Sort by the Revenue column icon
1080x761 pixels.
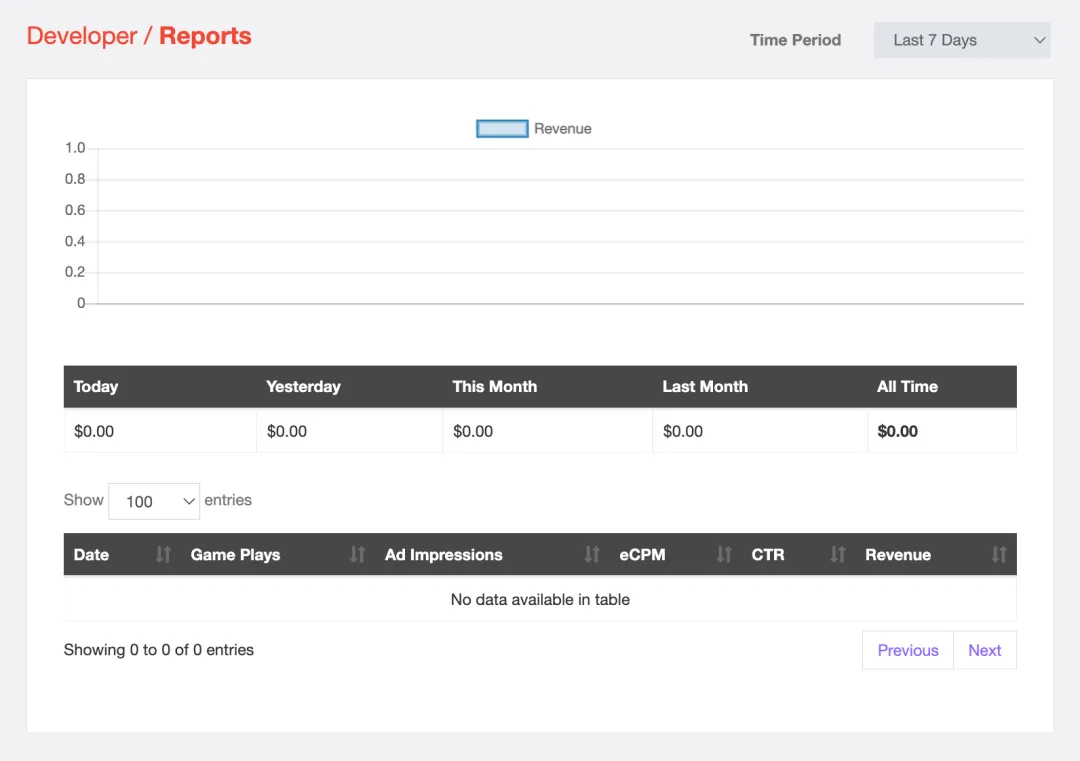click(999, 554)
